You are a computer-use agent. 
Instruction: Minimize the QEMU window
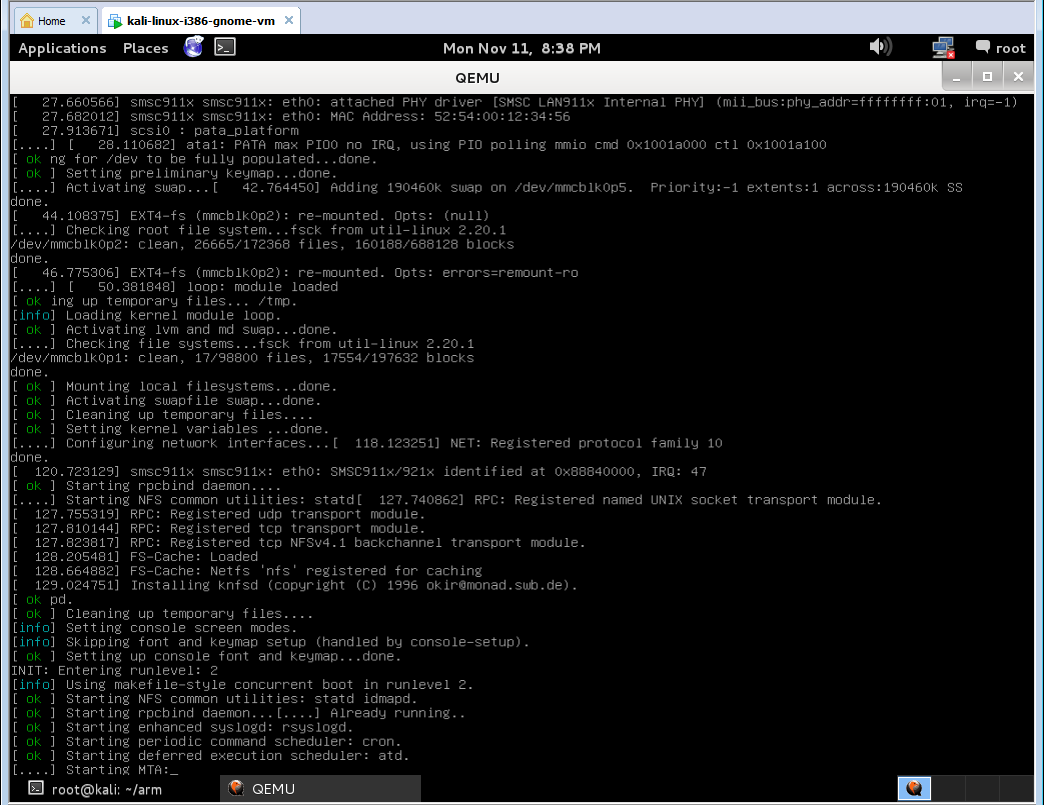pos(957,77)
